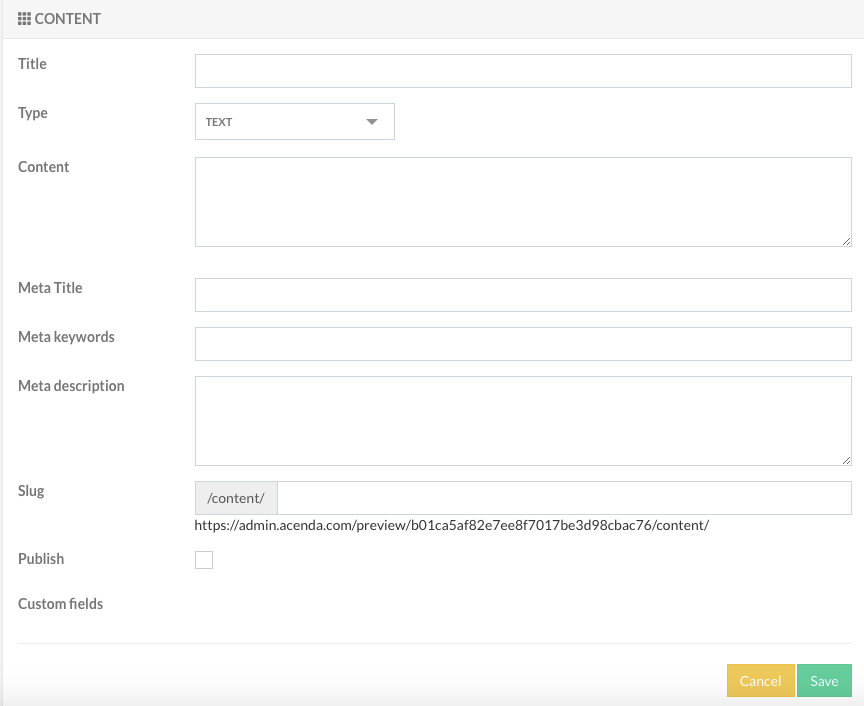The width and height of the screenshot is (864, 706).
Task: Click inside the Meta Title field
Action: 523,295
